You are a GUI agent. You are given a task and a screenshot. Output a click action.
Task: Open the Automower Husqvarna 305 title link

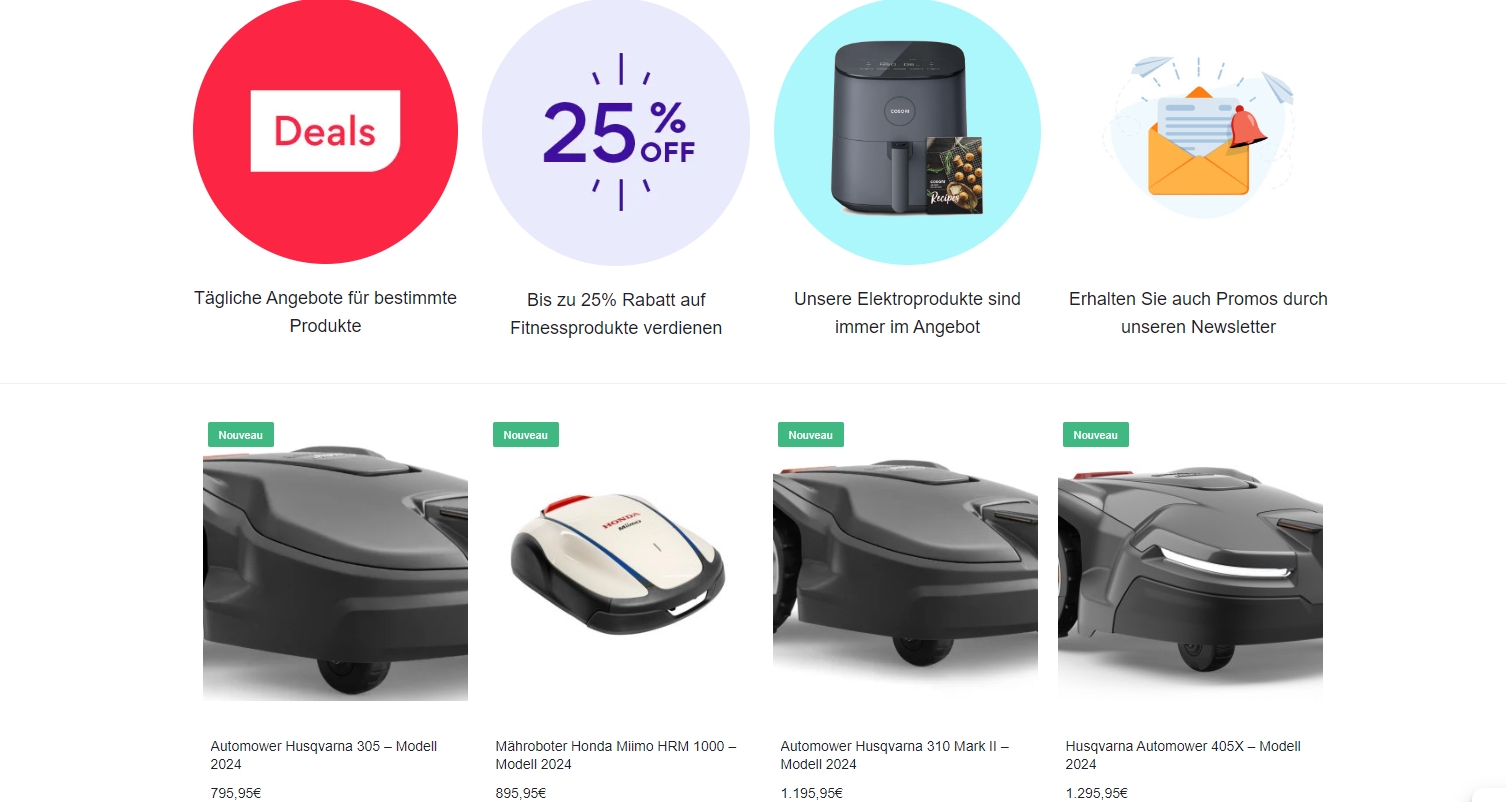click(x=323, y=755)
